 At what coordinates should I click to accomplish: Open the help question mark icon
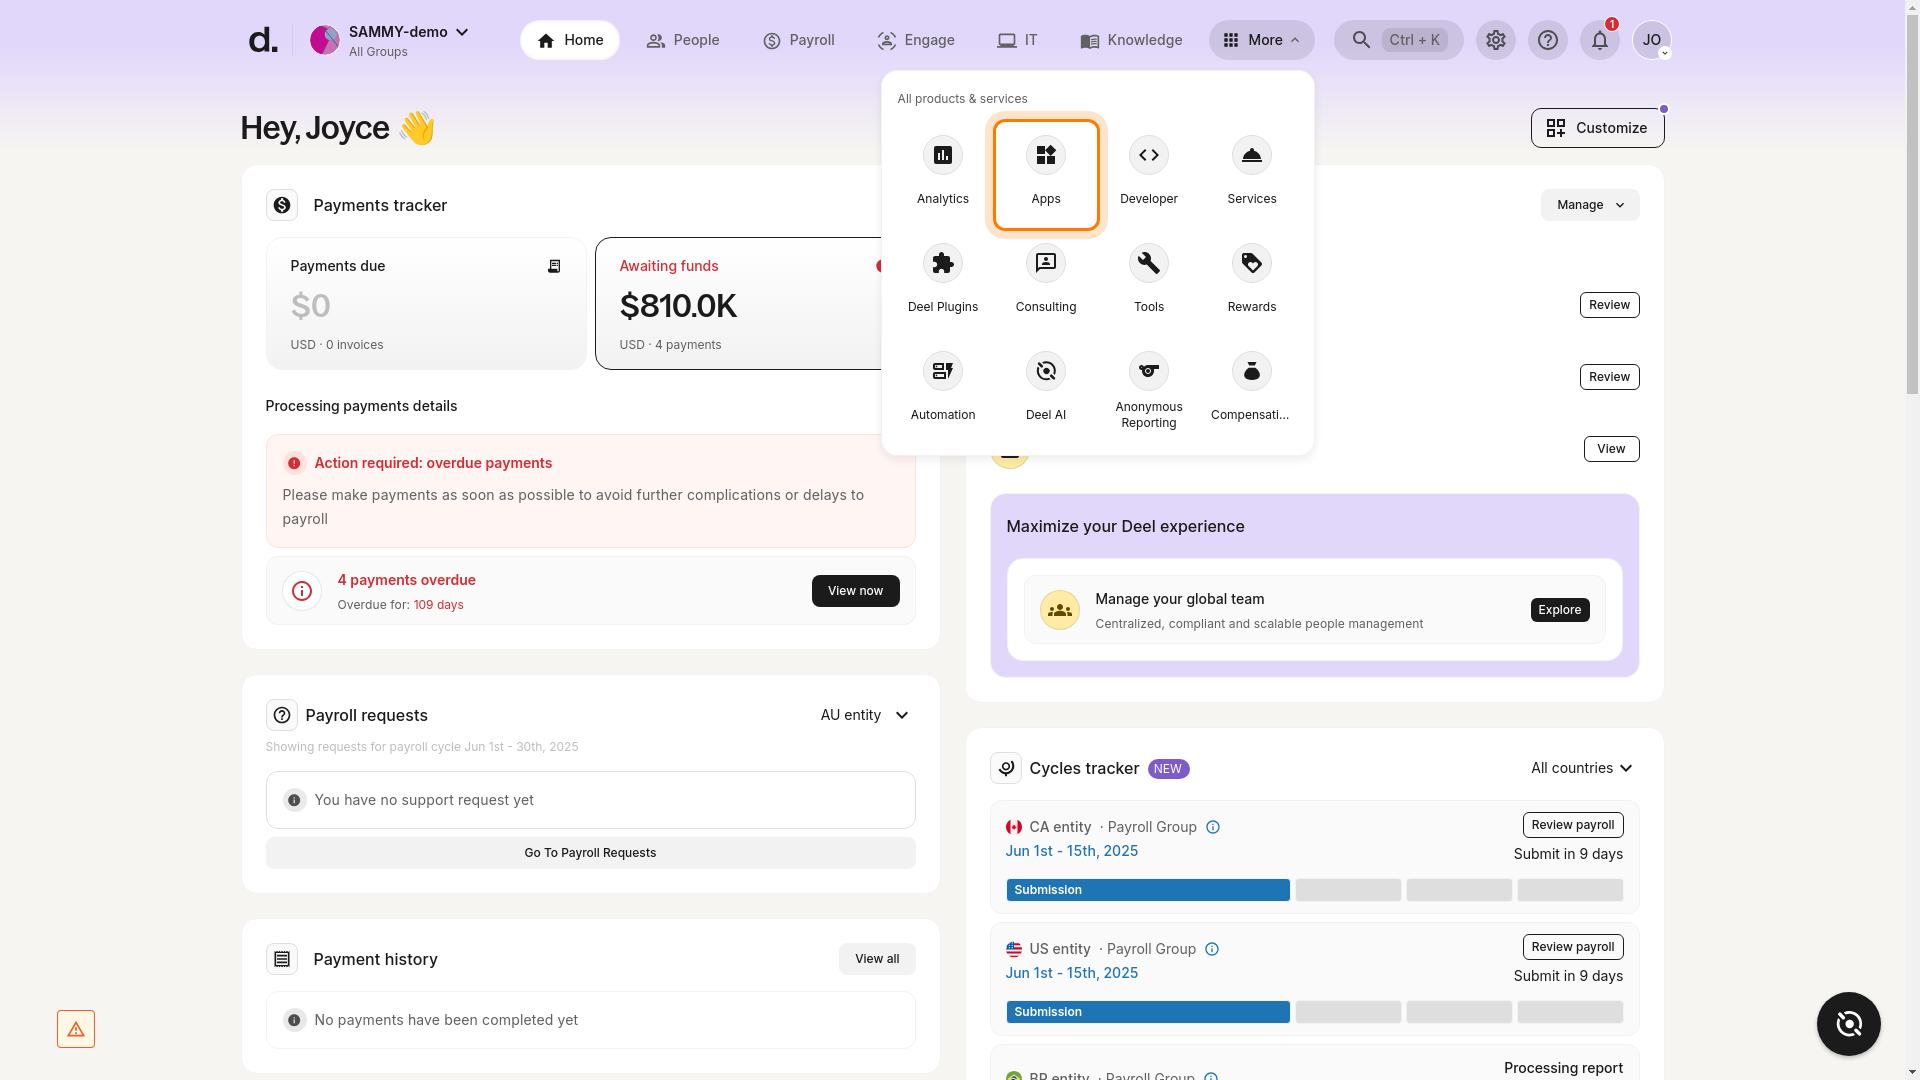pos(1547,40)
